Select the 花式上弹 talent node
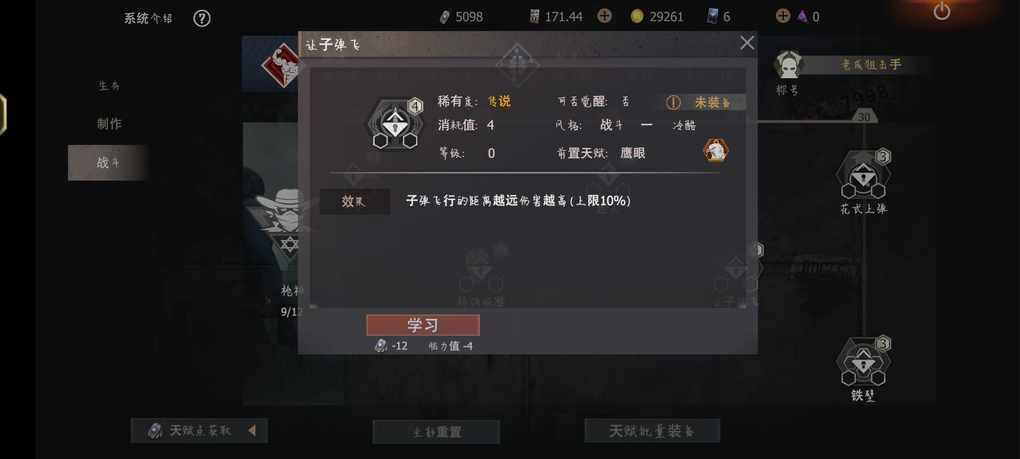Viewport: 1020px width, 459px height. click(x=863, y=181)
